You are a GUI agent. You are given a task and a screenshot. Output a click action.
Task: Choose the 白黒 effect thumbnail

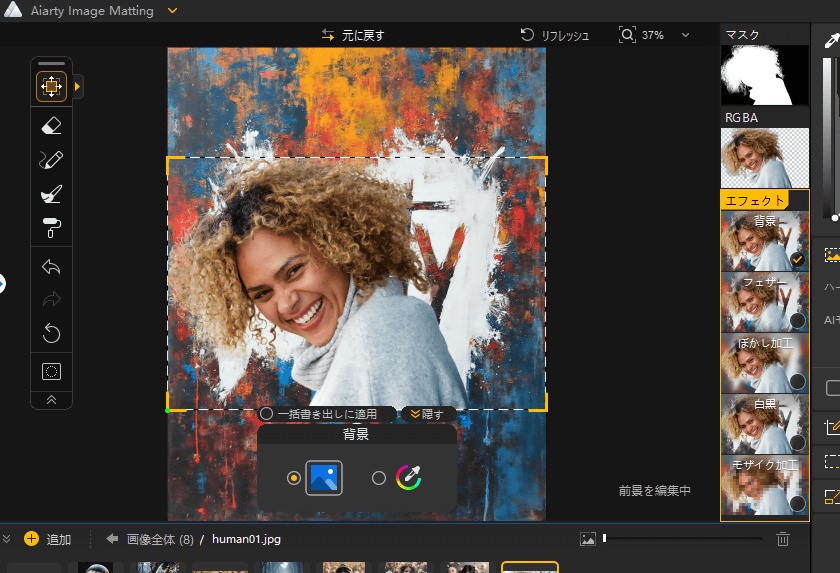765,424
